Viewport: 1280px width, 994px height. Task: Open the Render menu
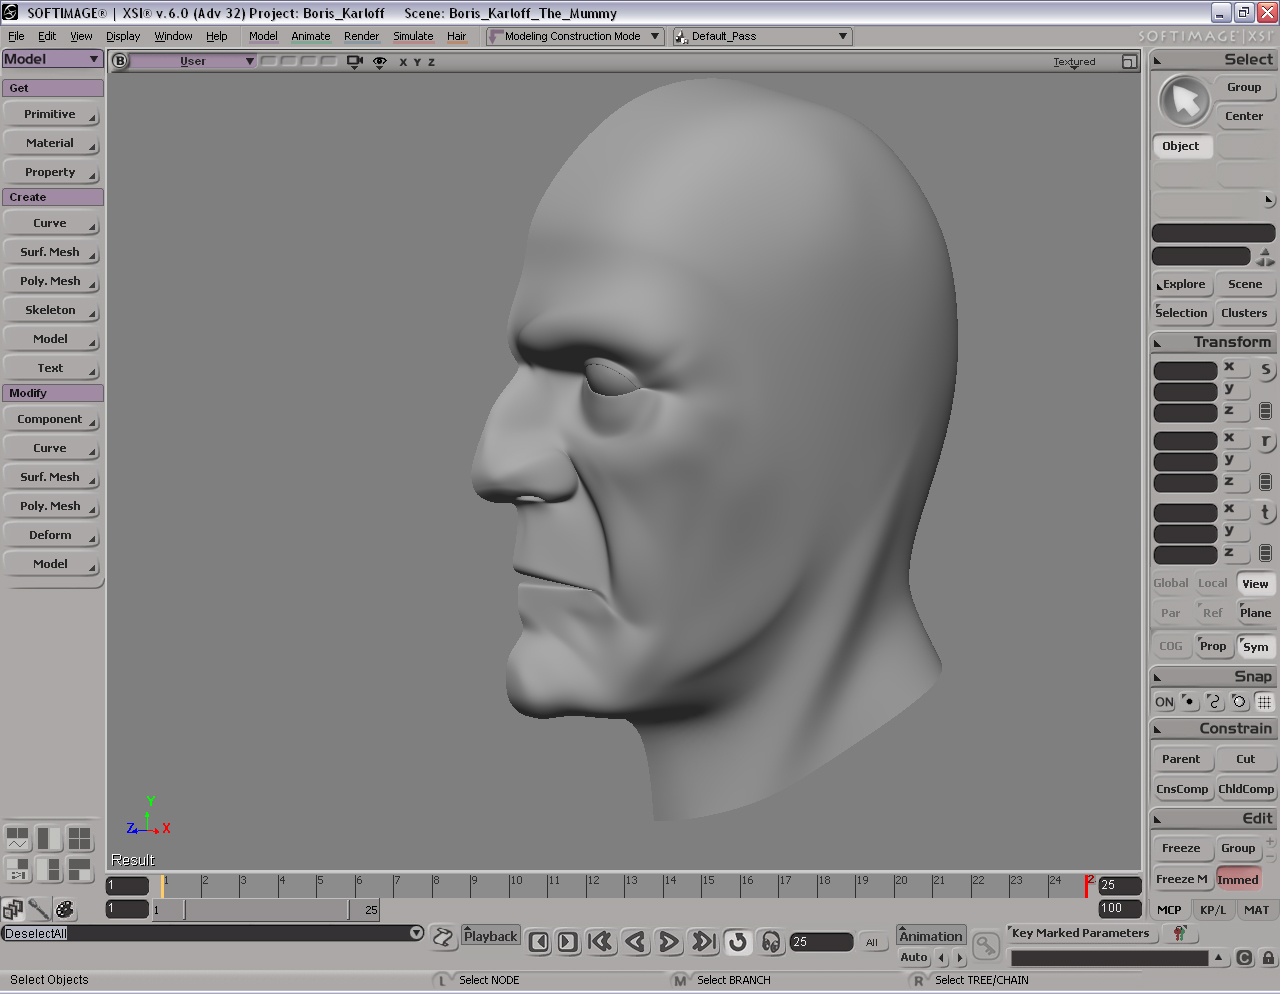(361, 36)
